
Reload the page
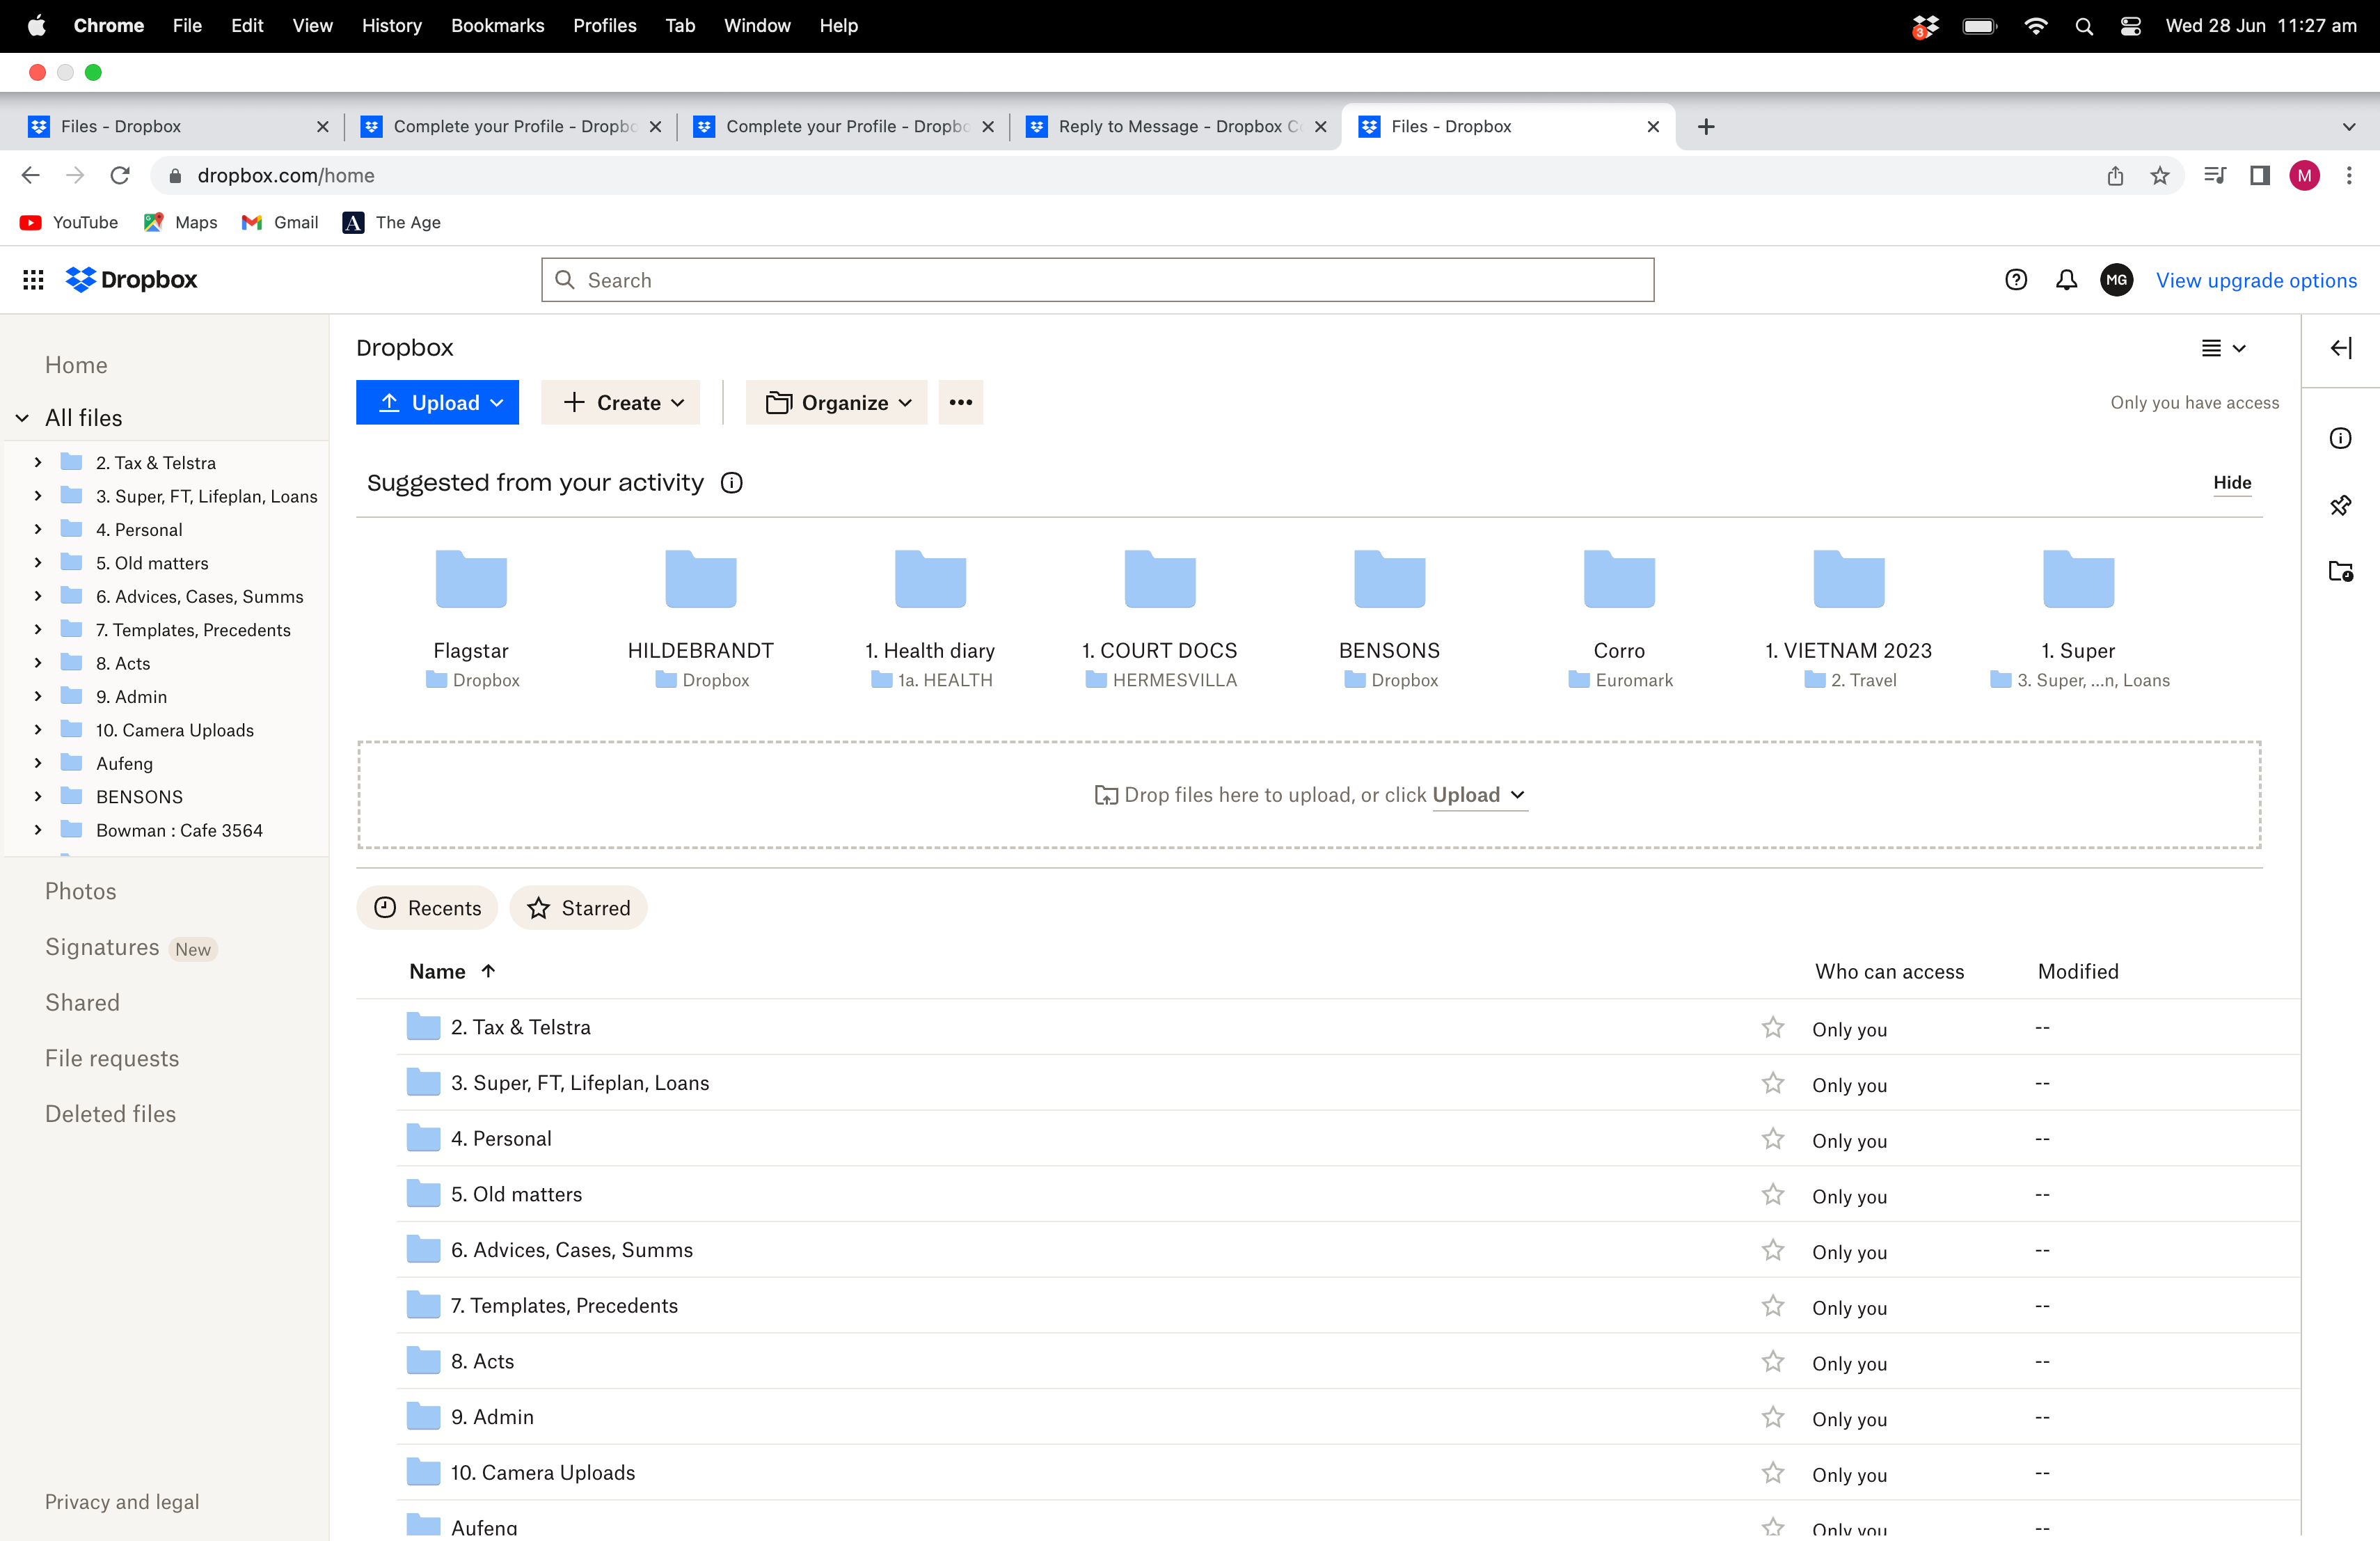(x=120, y=176)
